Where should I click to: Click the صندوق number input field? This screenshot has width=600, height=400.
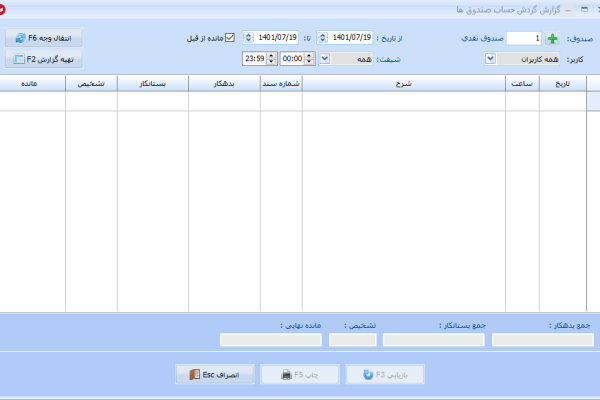tap(524, 38)
